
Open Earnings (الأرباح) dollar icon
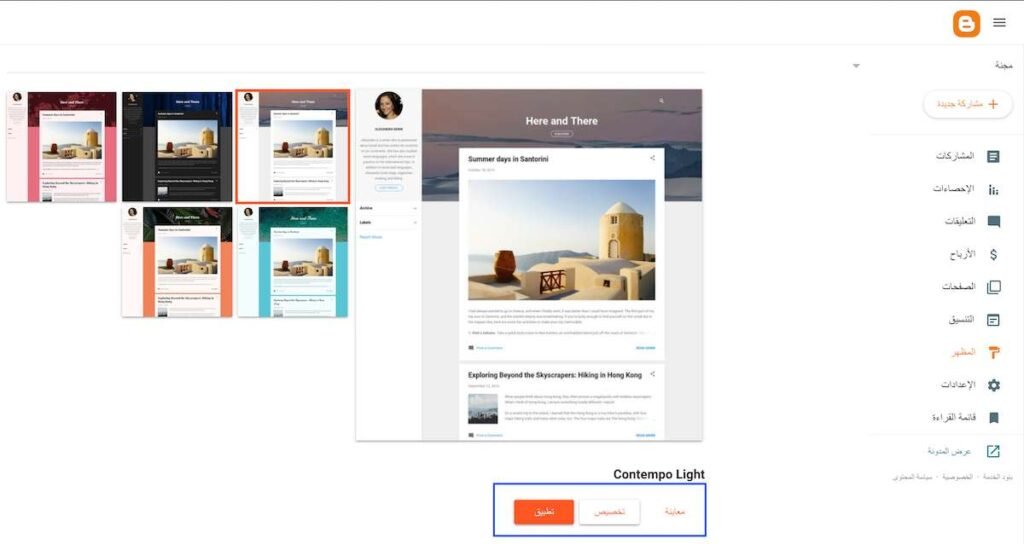(x=993, y=255)
